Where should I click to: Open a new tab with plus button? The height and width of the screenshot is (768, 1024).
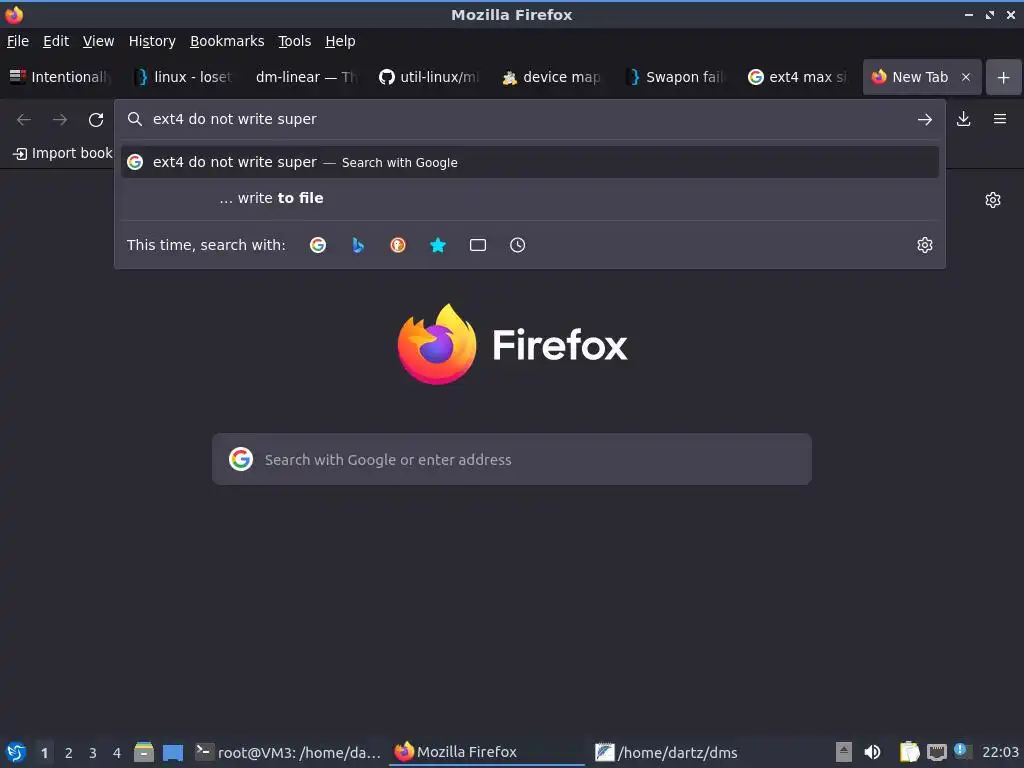(1003, 77)
